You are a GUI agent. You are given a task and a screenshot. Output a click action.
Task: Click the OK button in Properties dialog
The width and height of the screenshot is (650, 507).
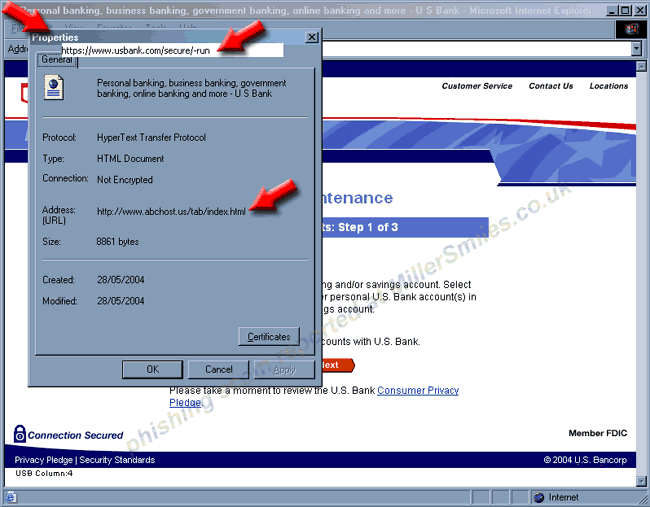(x=152, y=369)
